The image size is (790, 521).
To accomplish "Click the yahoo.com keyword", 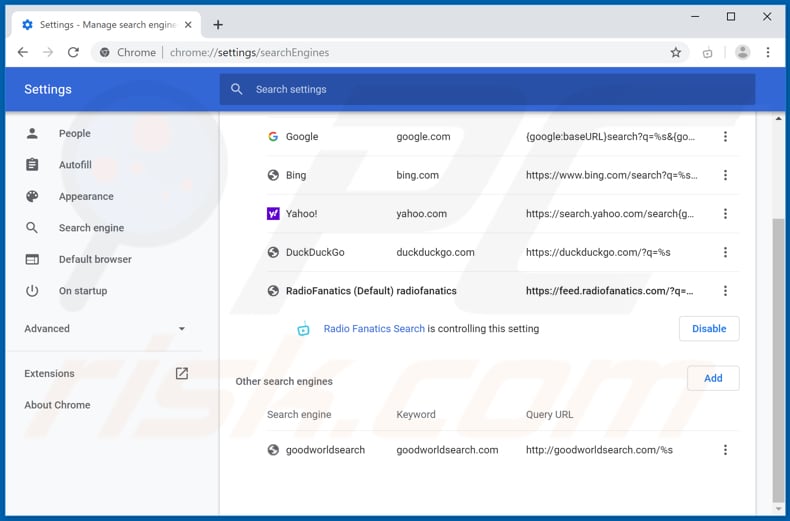I will point(421,214).
